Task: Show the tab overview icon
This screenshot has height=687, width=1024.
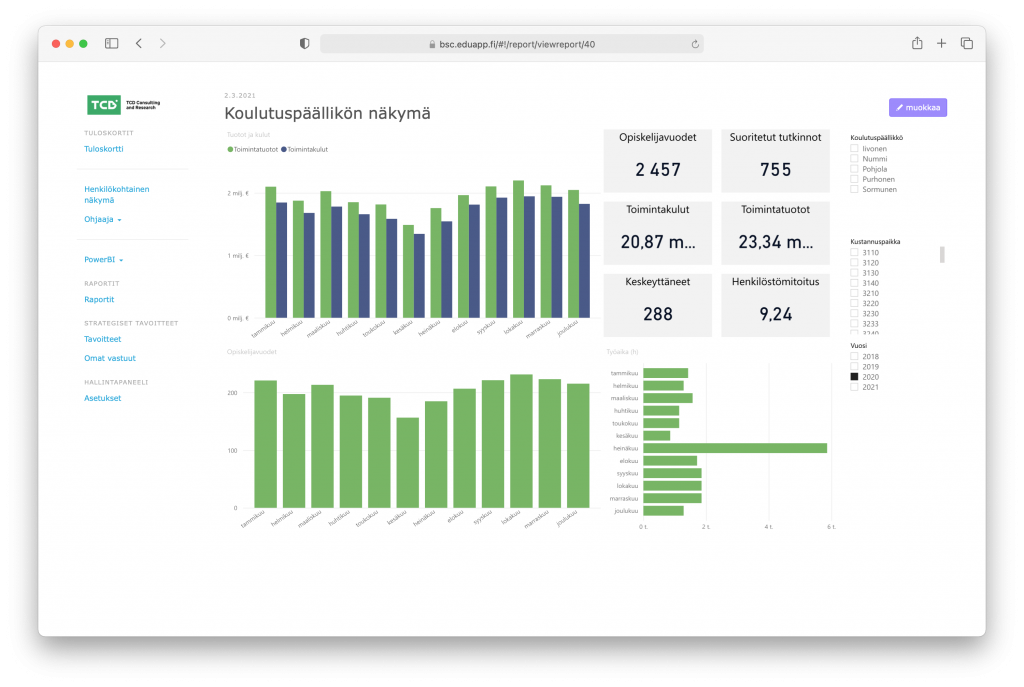Action: (x=967, y=43)
